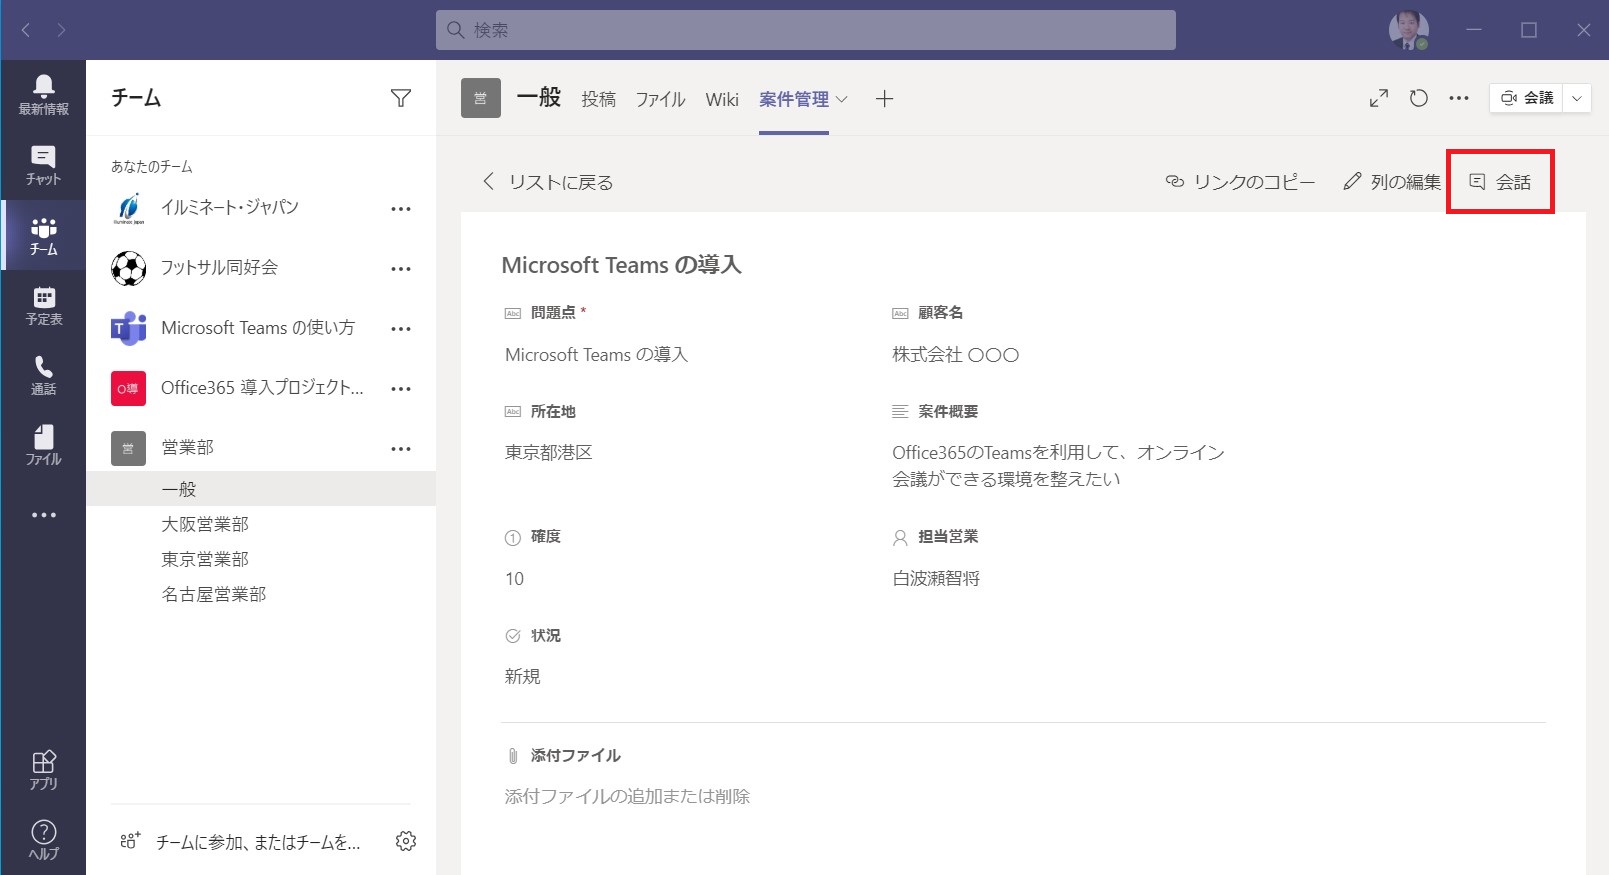Click the 状況 value 新規
This screenshot has height=875, width=1609.
(x=522, y=677)
